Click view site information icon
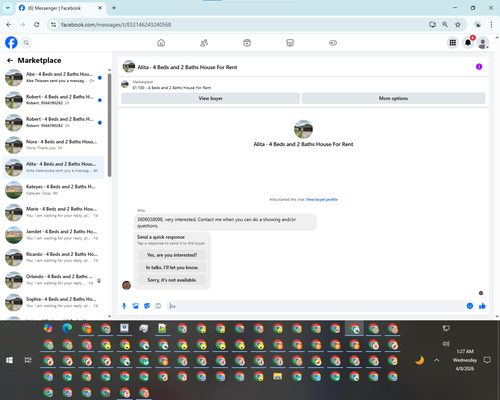500x400 pixels. point(53,25)
